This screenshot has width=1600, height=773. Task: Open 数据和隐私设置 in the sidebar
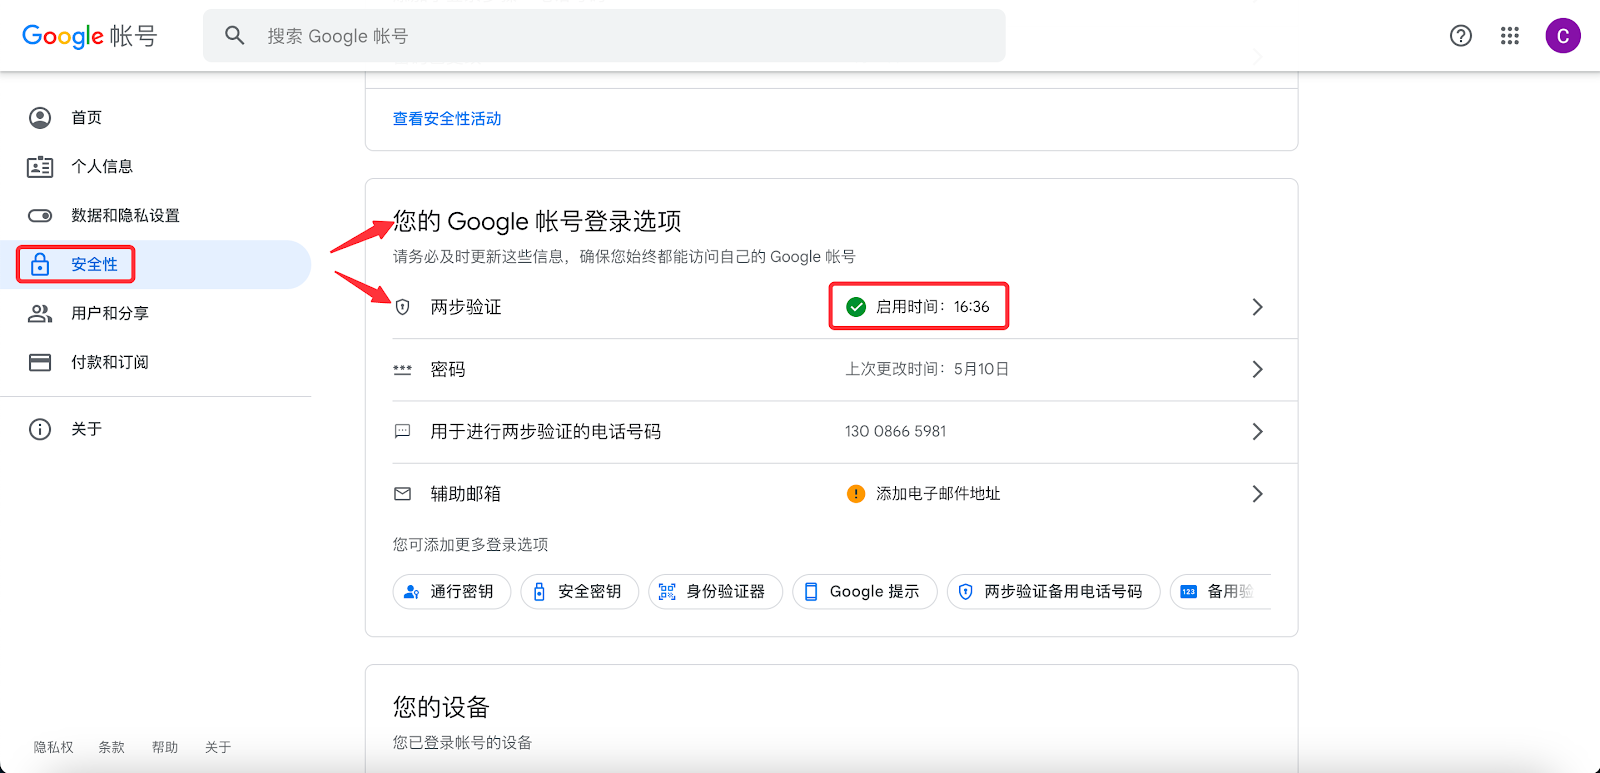[x=156, y=216]
